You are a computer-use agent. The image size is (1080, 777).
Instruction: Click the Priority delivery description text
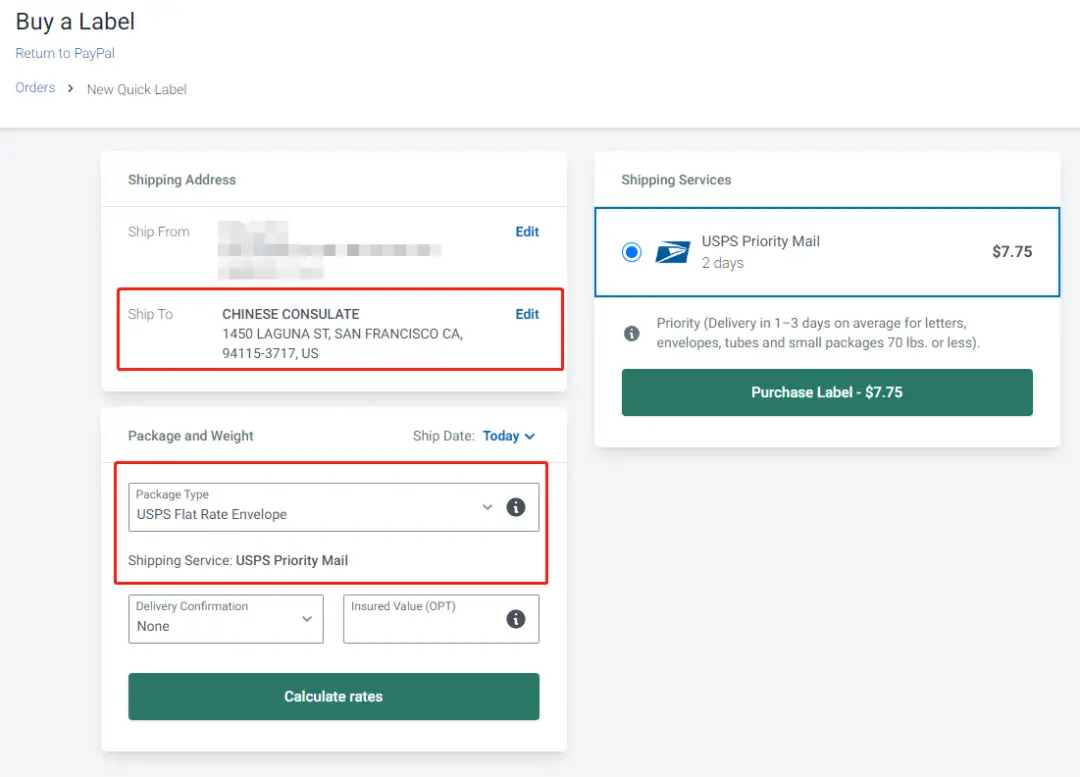[818, 333]
